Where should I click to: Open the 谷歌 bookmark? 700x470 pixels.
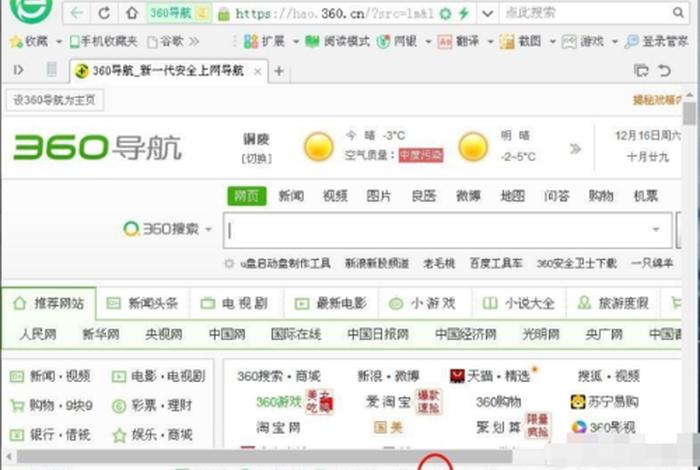(x=166, y=42)
